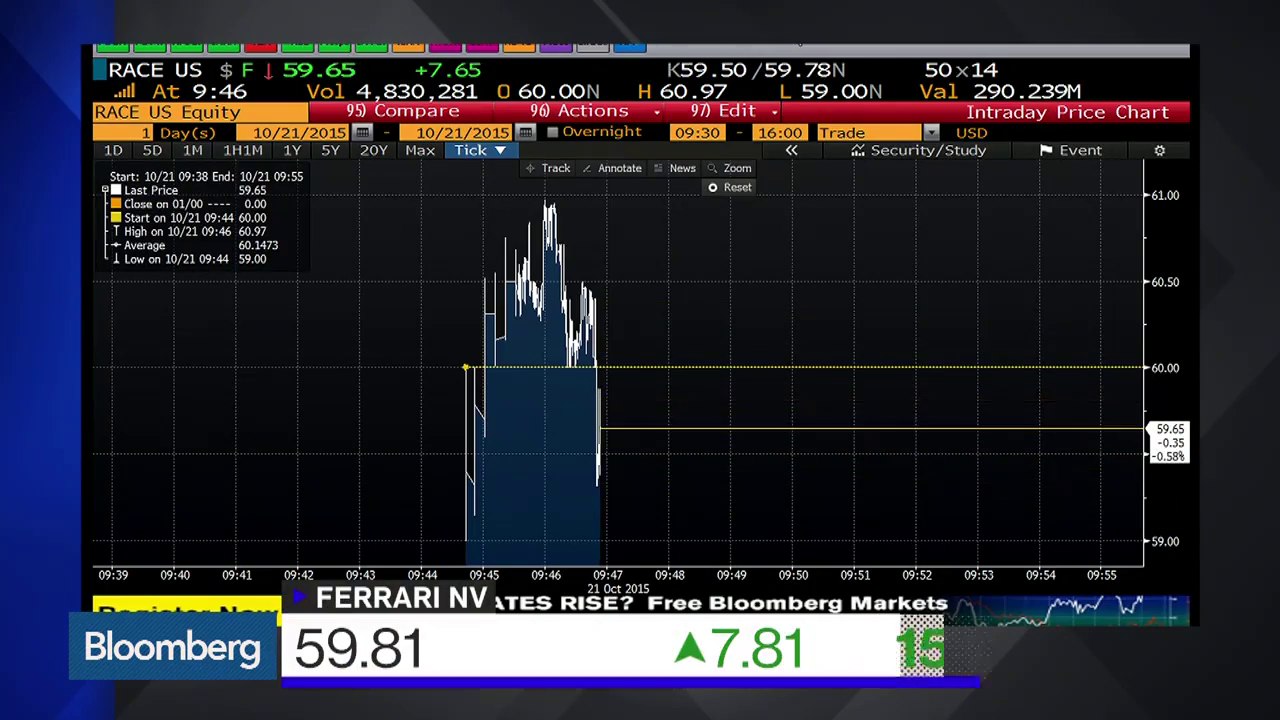The height and width of the screenshot is (720, 1280).
Task: Click the orange Close legend swatch
Action: (116, 204)
